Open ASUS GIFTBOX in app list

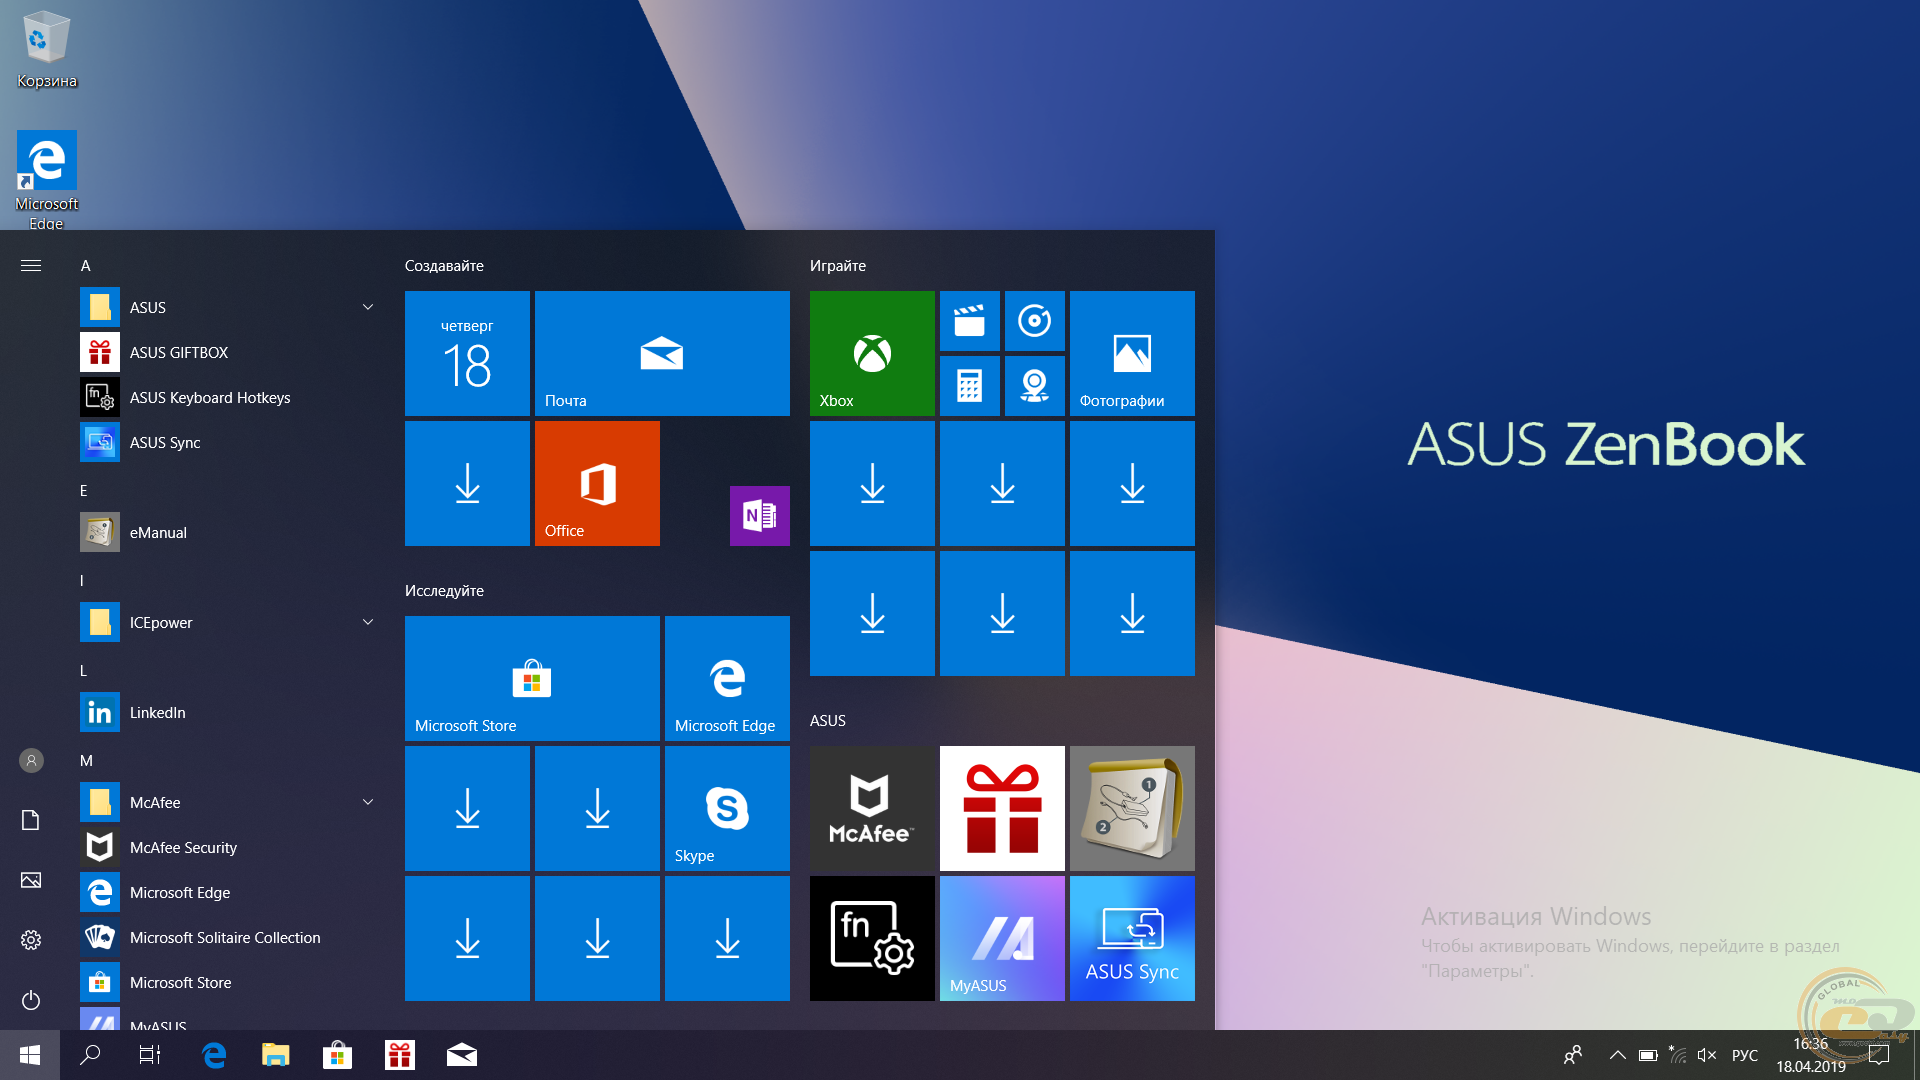click(230, 352)
